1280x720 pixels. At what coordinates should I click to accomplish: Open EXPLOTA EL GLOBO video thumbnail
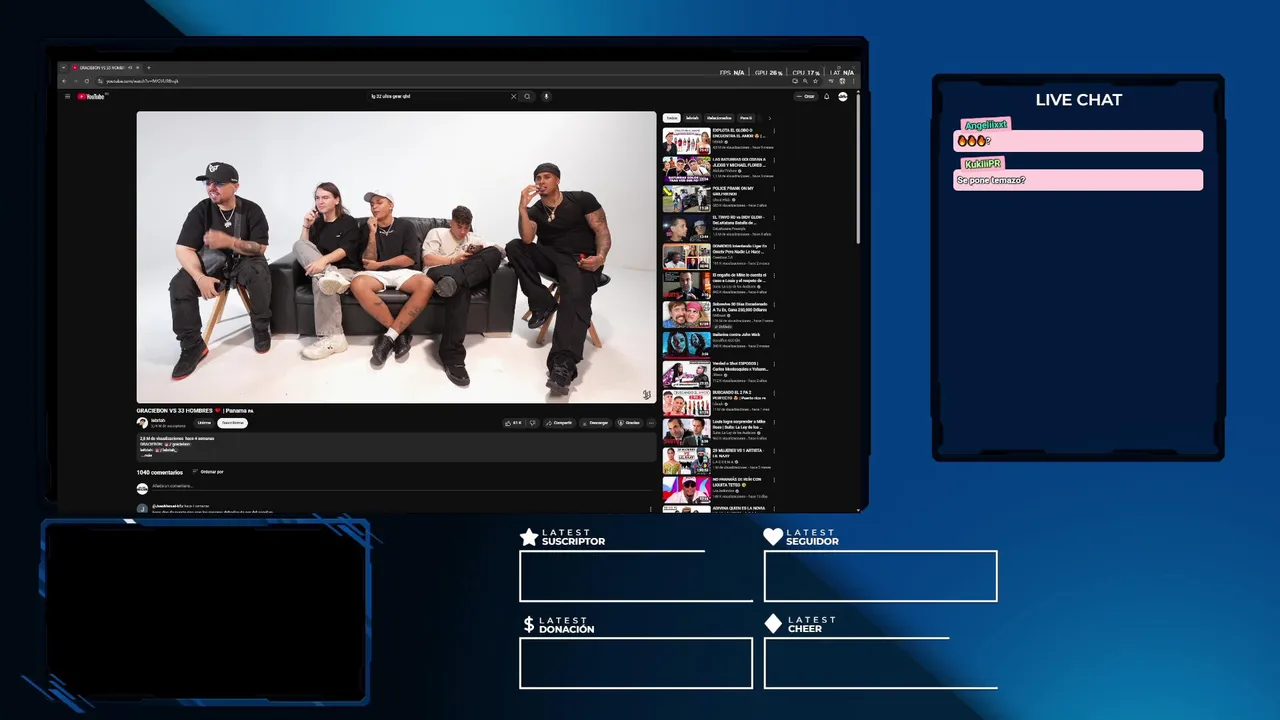[686, 141]
